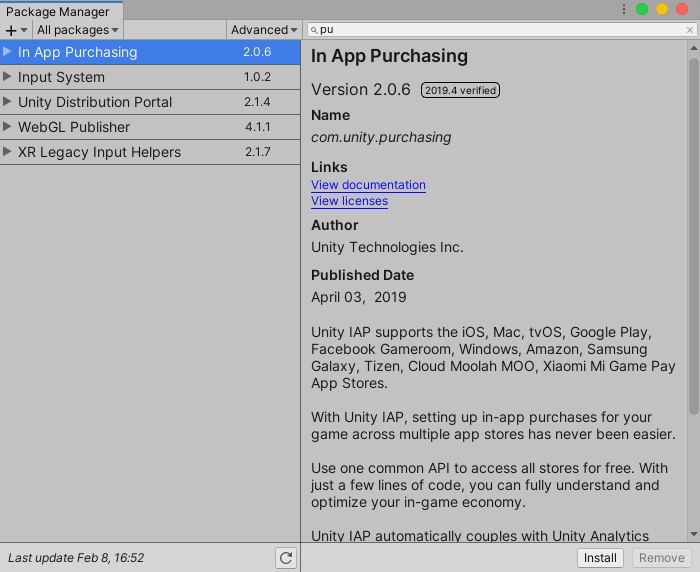Viewport: 700px width, 572px height.
Task: Select the Input System package
Action: [150, 77]
